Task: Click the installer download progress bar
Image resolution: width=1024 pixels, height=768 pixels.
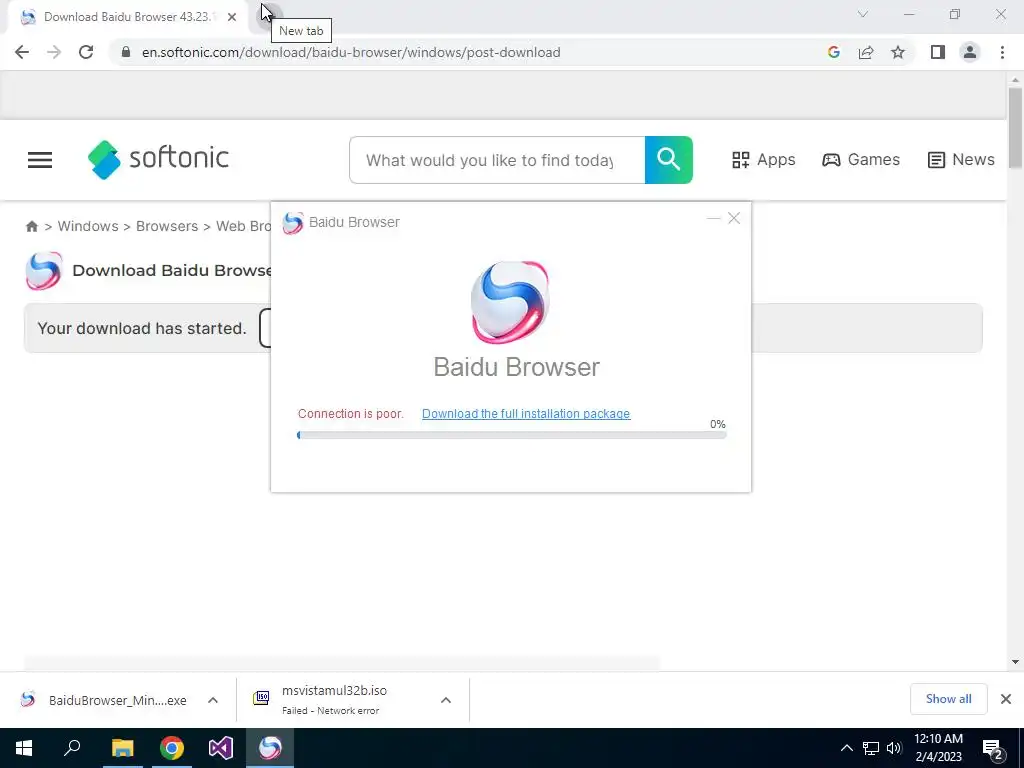Action: pyautogui.click(x=511, y=435)
